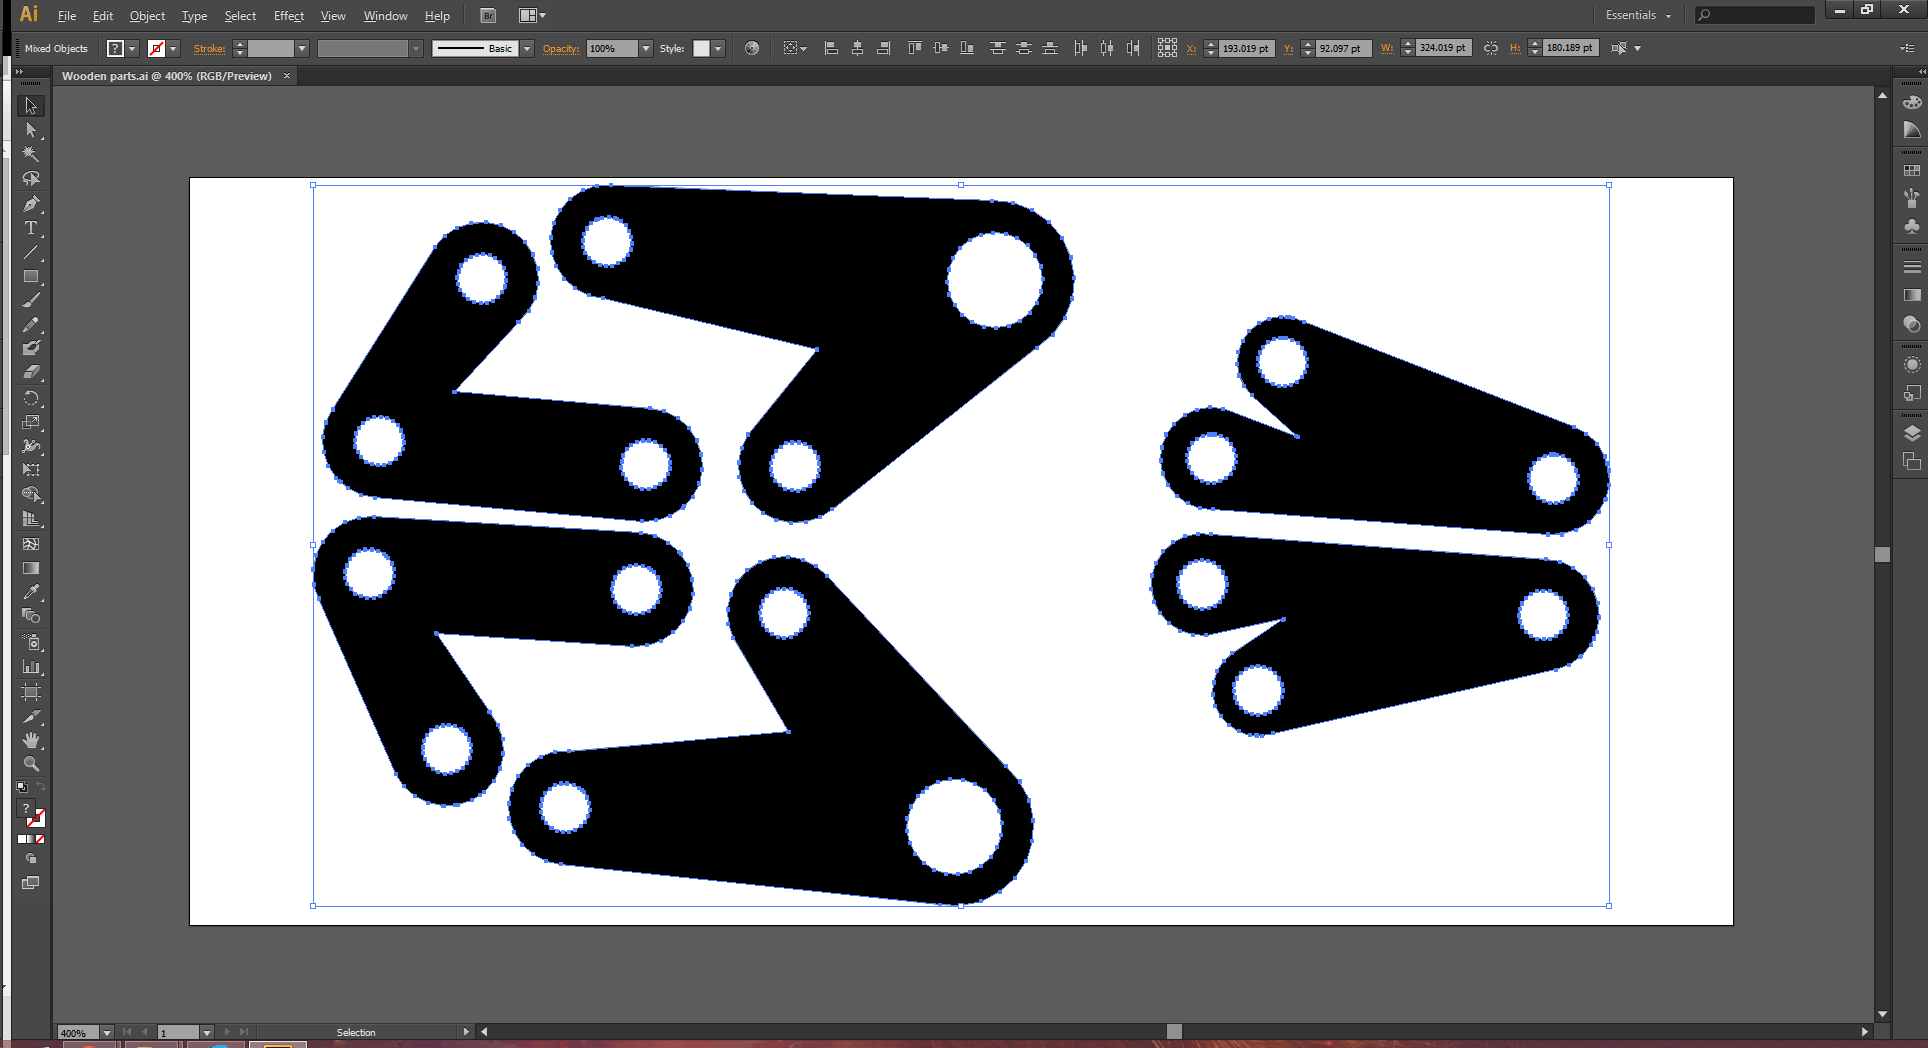Select the Rotate tool
The image size is (1928, 1048).
31,398
